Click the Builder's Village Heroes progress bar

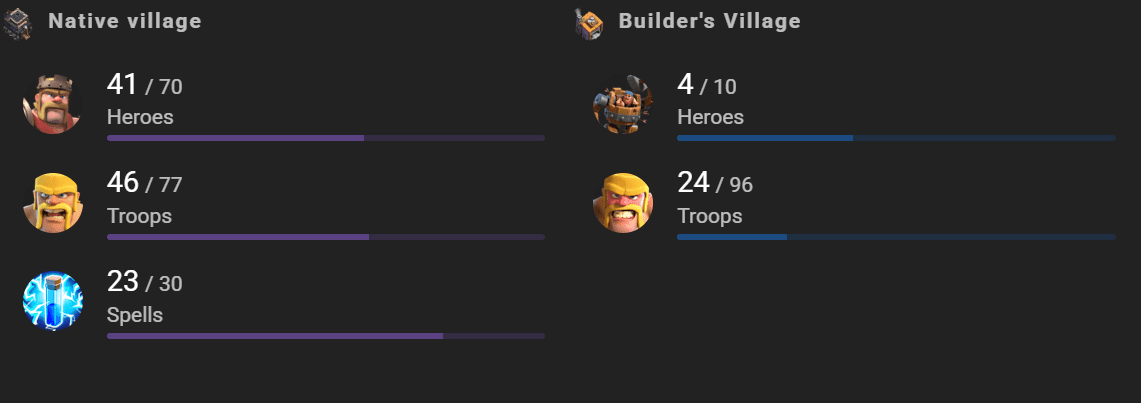896,138
